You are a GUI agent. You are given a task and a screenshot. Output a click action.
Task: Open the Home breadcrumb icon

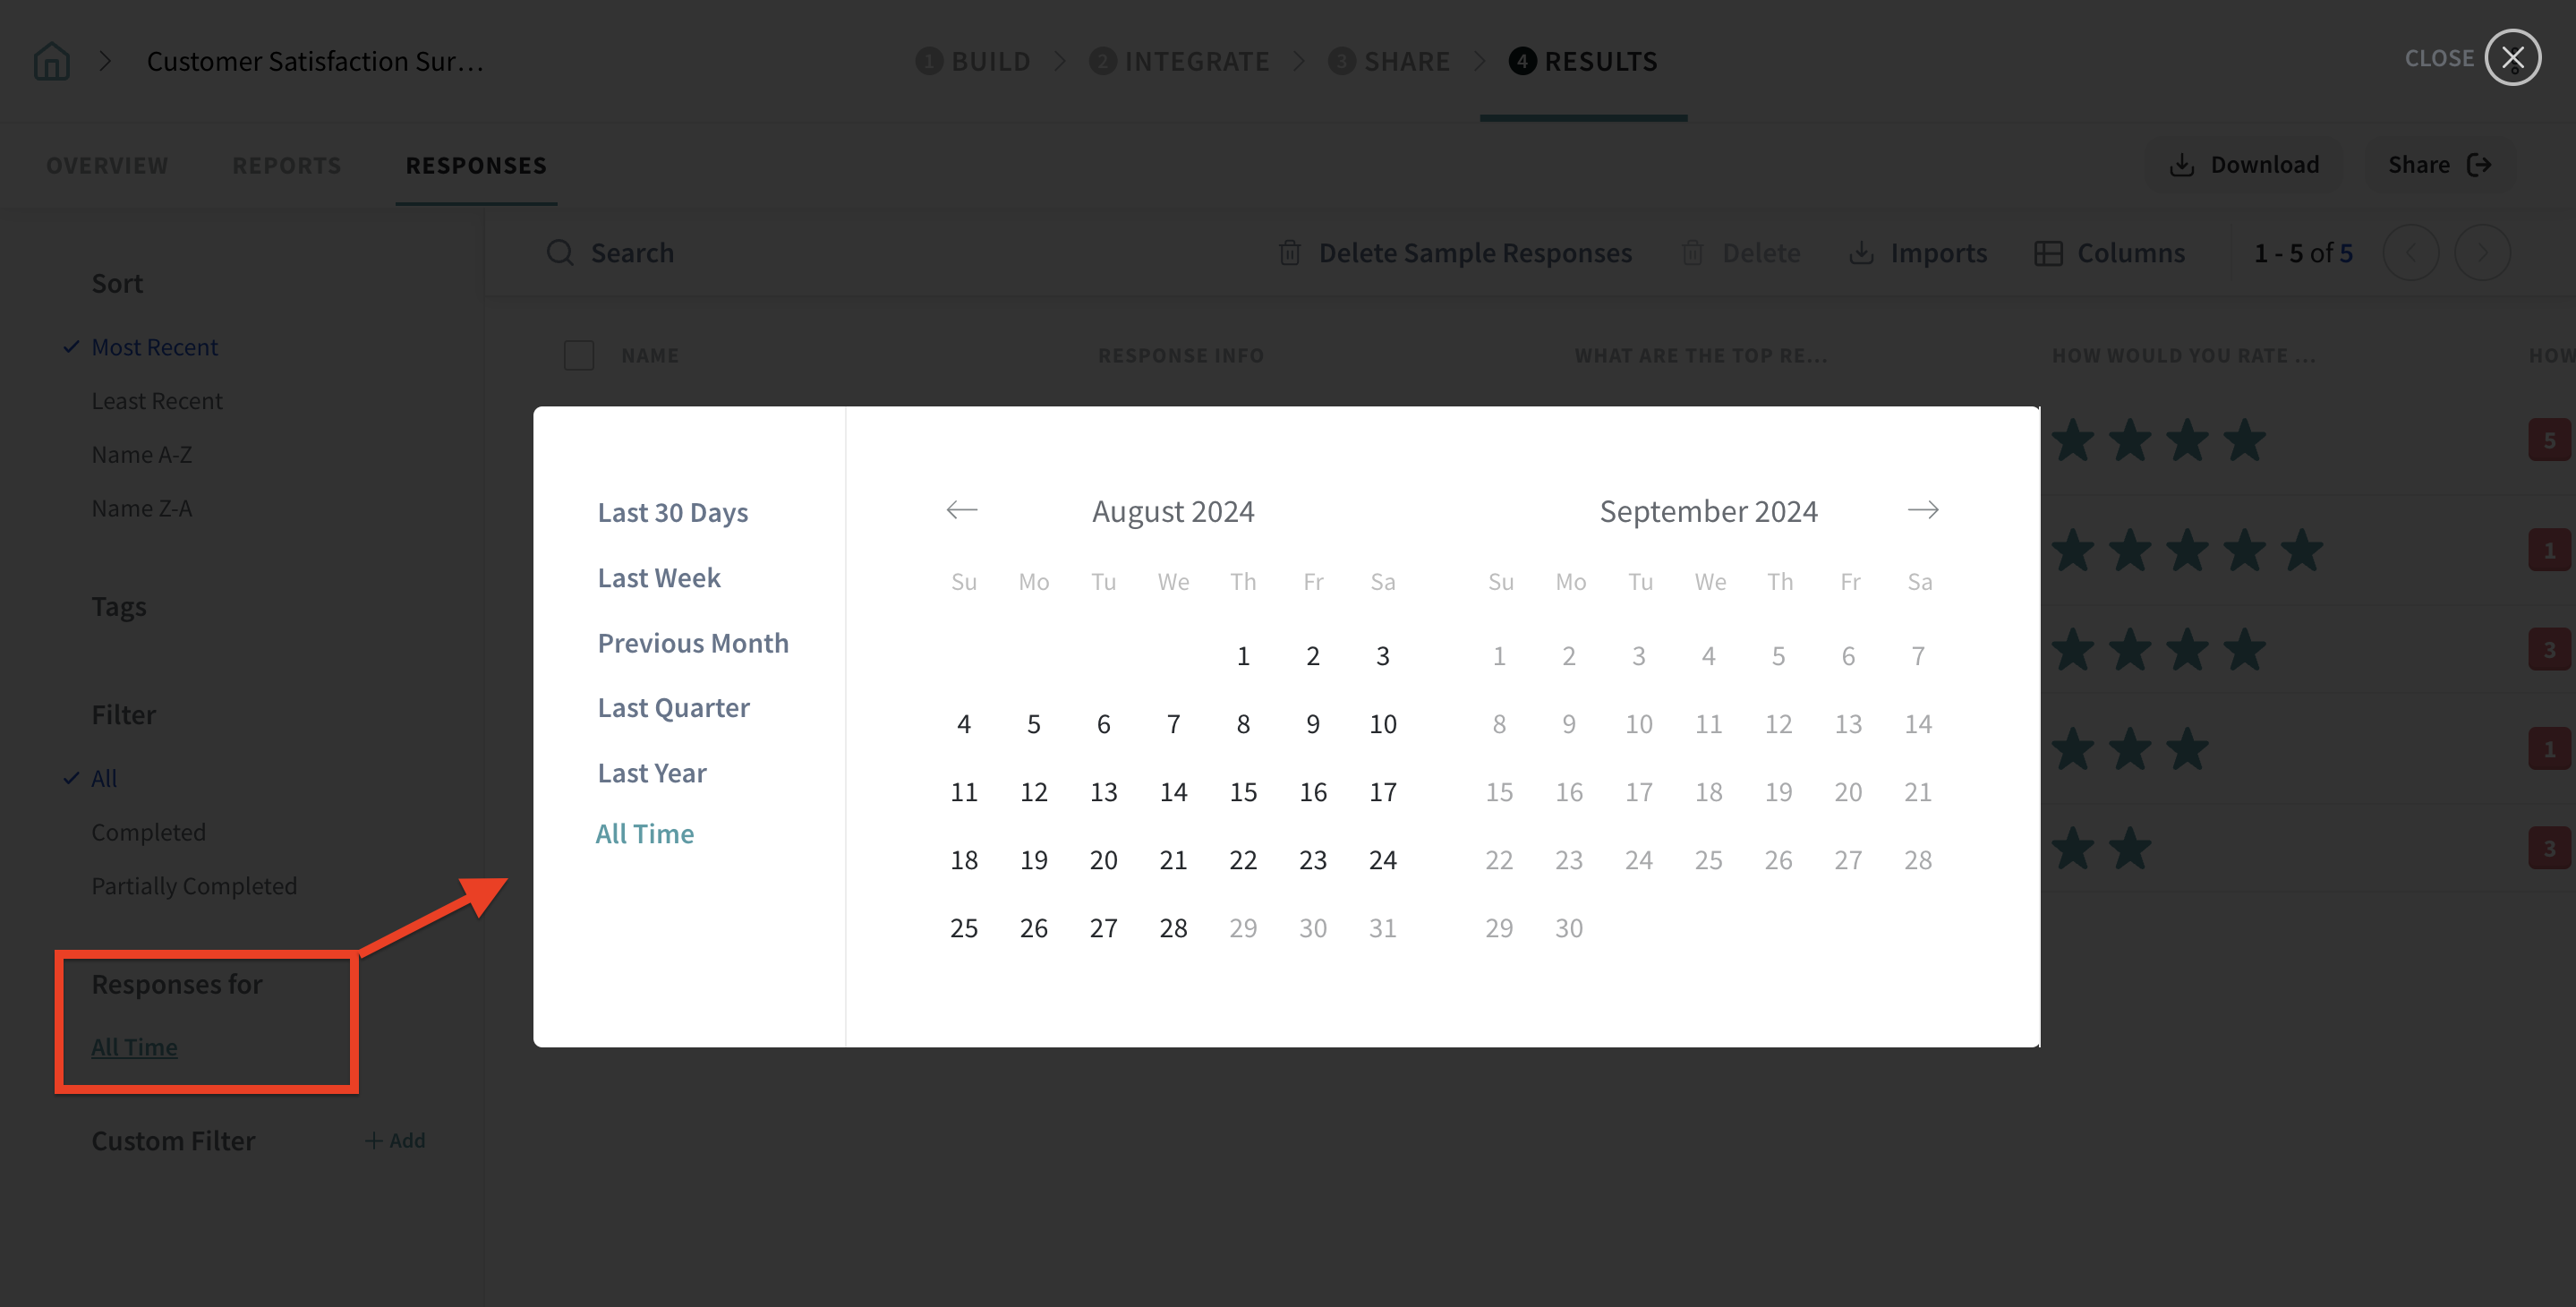[51, 60]
